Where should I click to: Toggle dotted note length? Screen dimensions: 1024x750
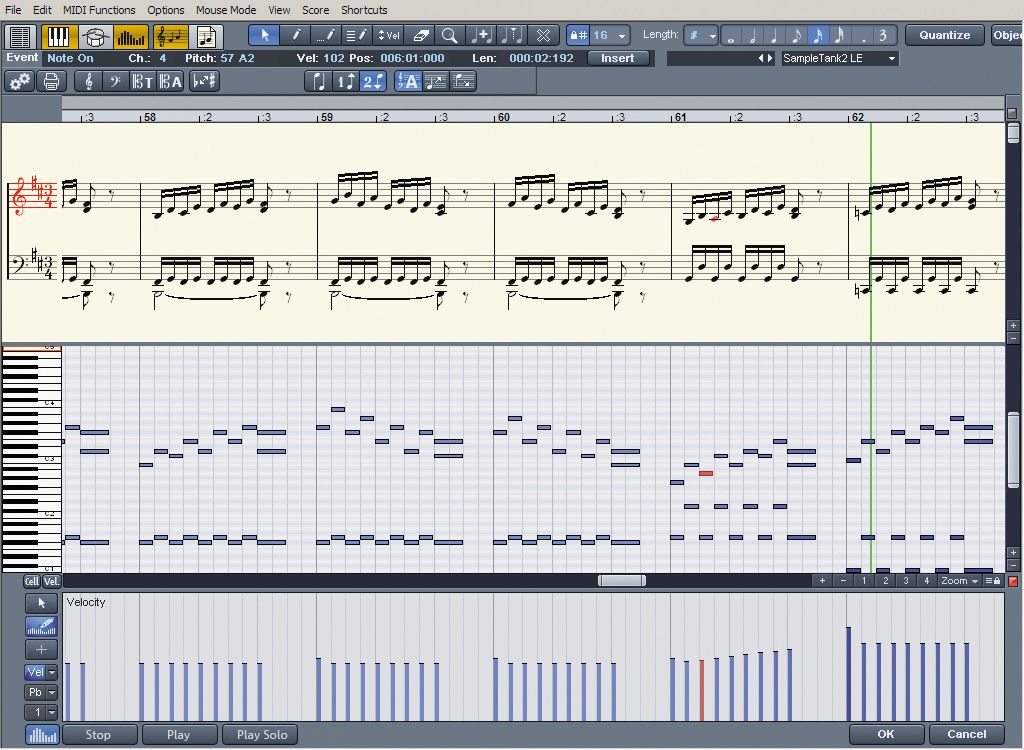coord(863,35)
